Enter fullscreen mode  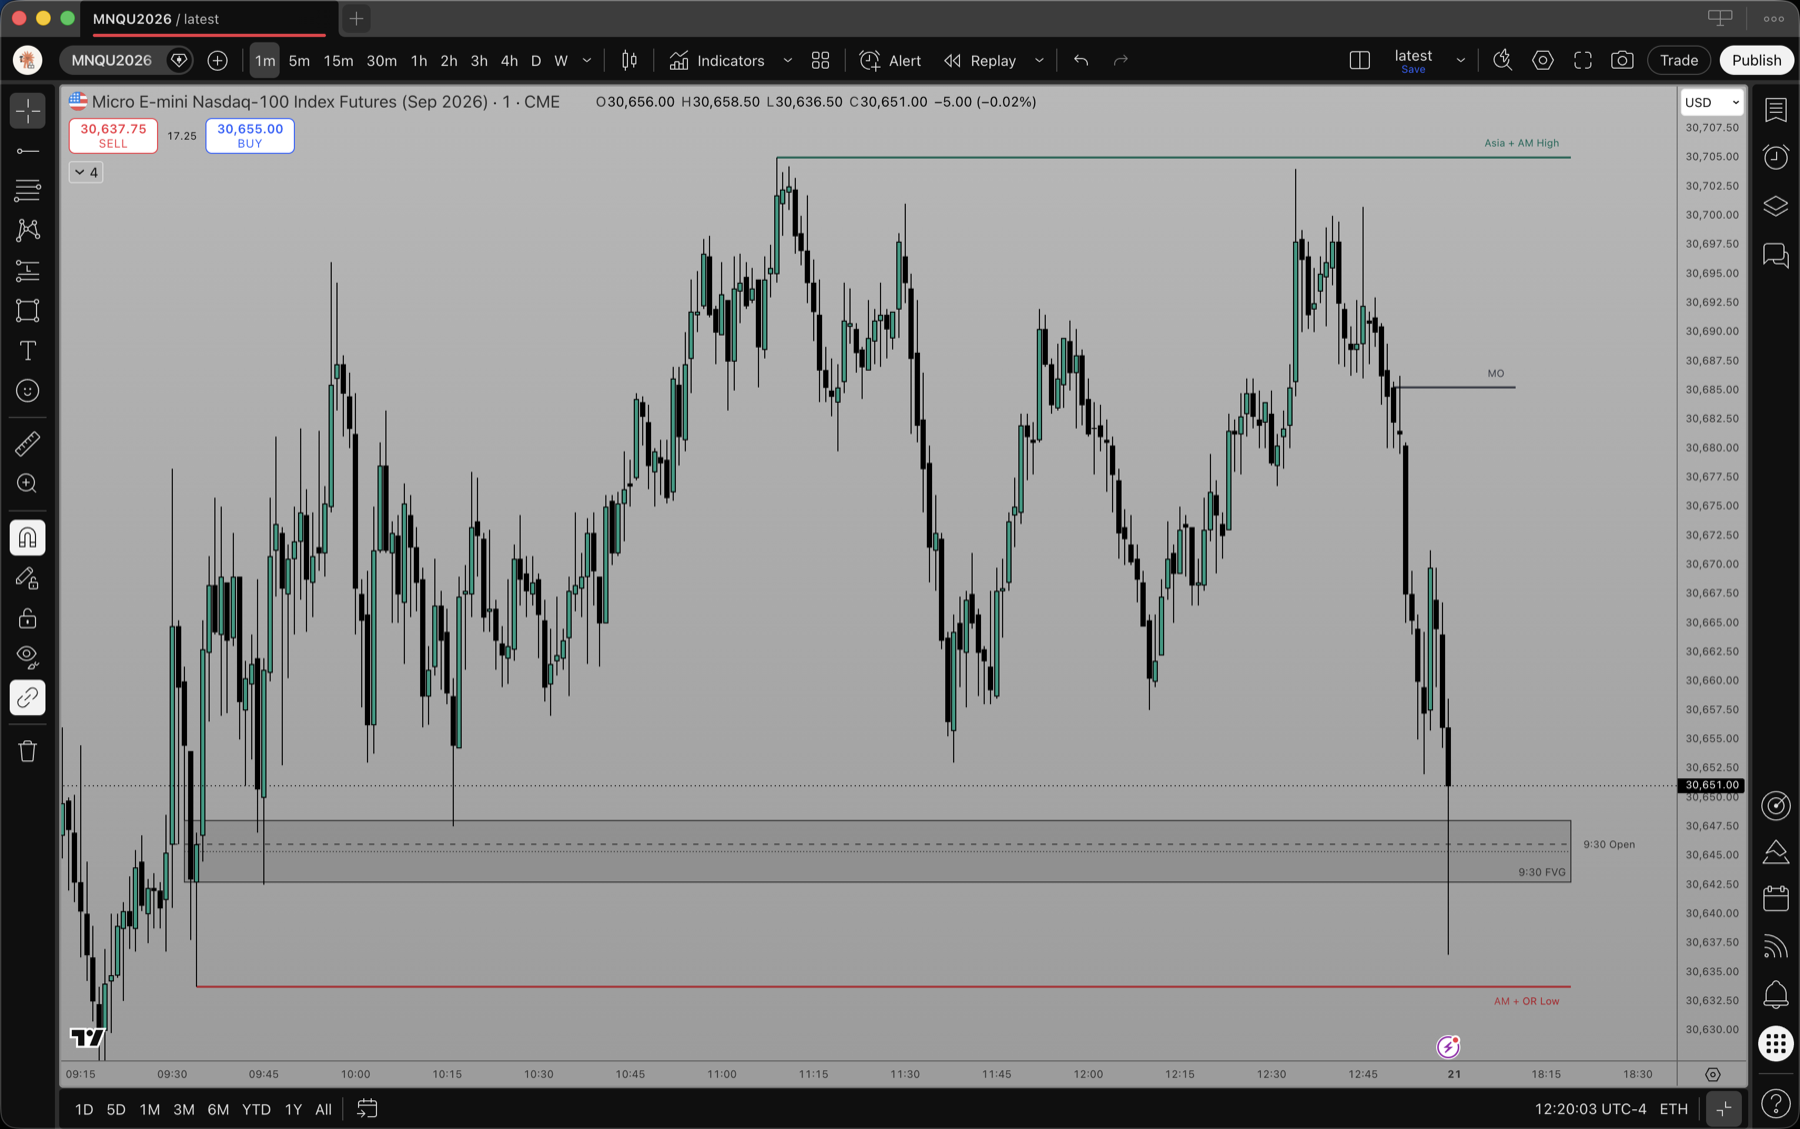click(x=1583, y=61)
